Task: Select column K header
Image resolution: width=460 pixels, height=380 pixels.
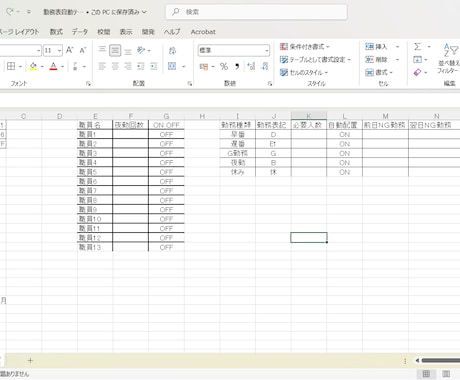Action: pyautogui.click(x=309, y=116)
